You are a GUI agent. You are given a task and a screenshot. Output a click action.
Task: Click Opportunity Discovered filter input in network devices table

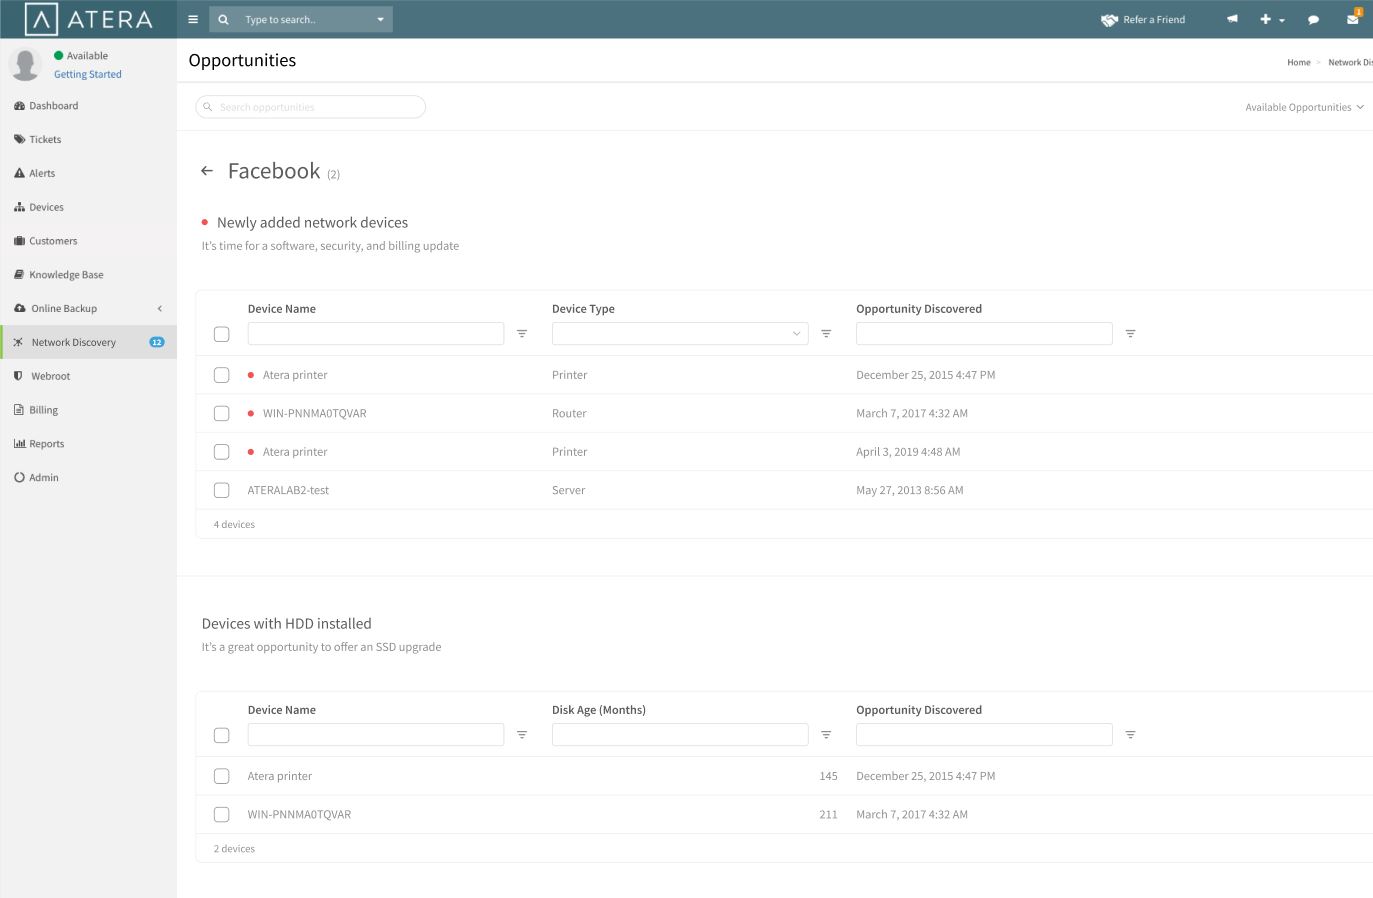(984, 334)
